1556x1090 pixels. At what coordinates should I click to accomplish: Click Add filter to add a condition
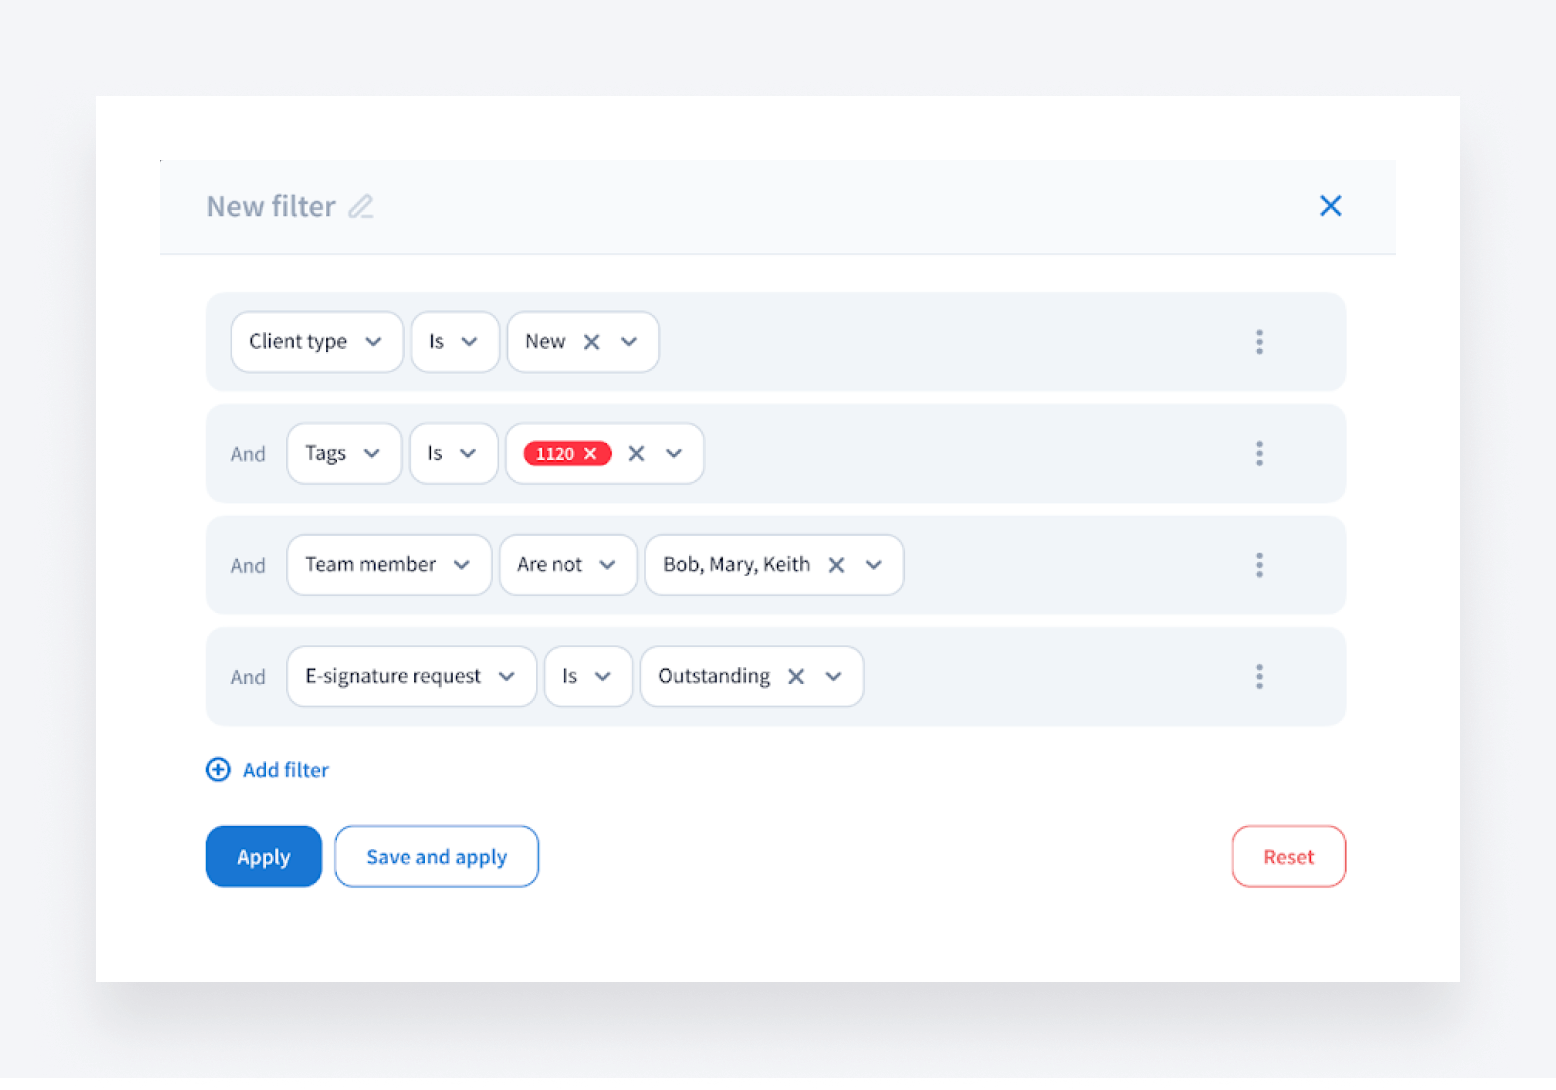(268, 770)
